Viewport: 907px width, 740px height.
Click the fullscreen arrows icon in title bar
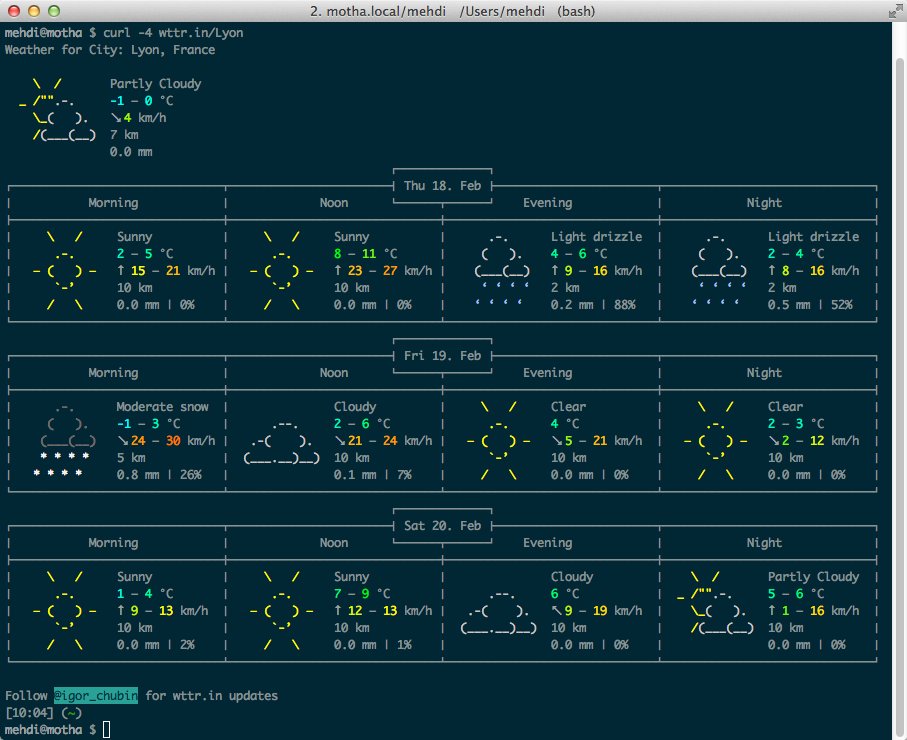tap(895, 10)
